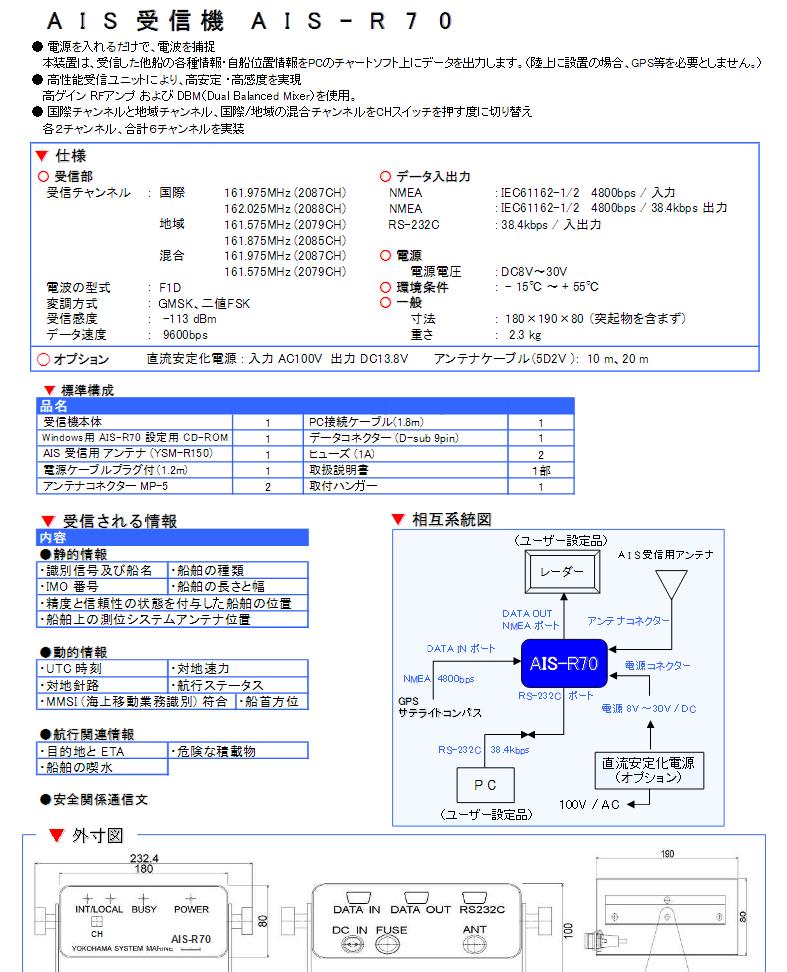Click the DC8V〜30V power voltage value
Viewport: 787px width, 972px height.
[x=534, y=272]
